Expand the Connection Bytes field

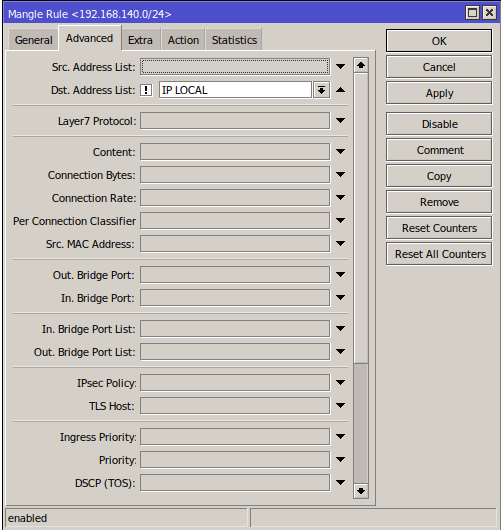point(340,174)
